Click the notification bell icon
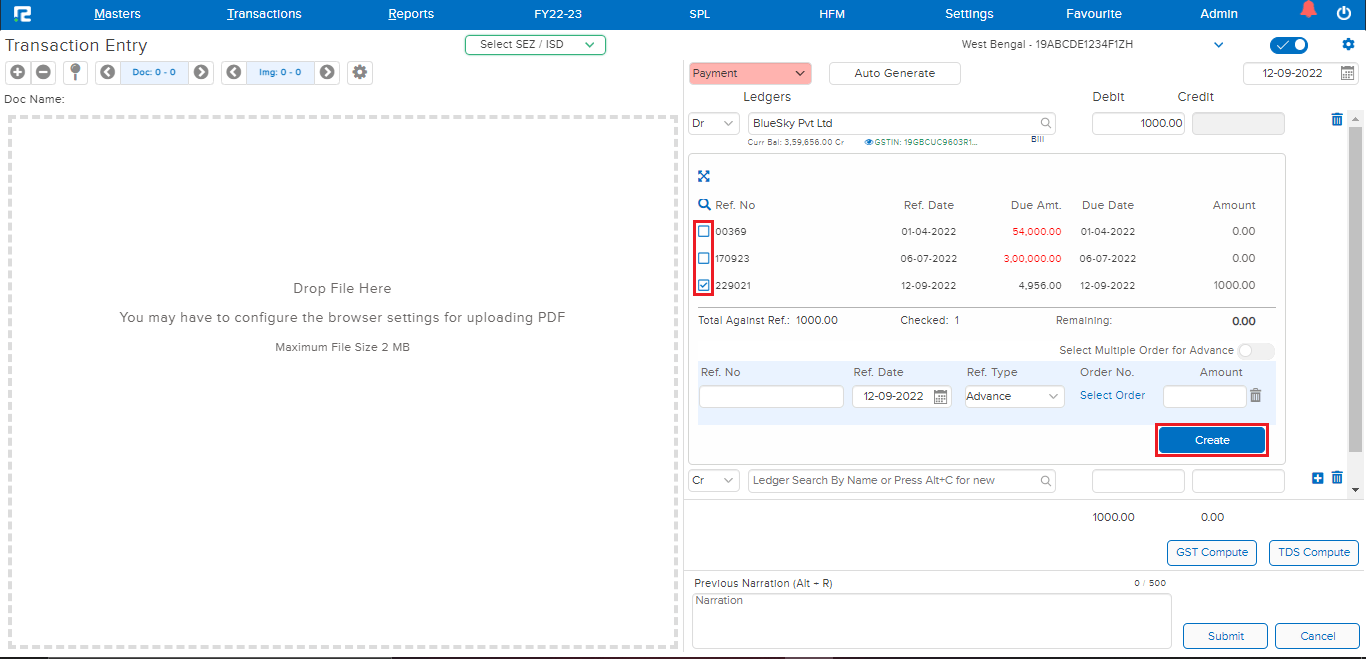The width and height of the screenshot is (1366, 659). pos(1309,12)
